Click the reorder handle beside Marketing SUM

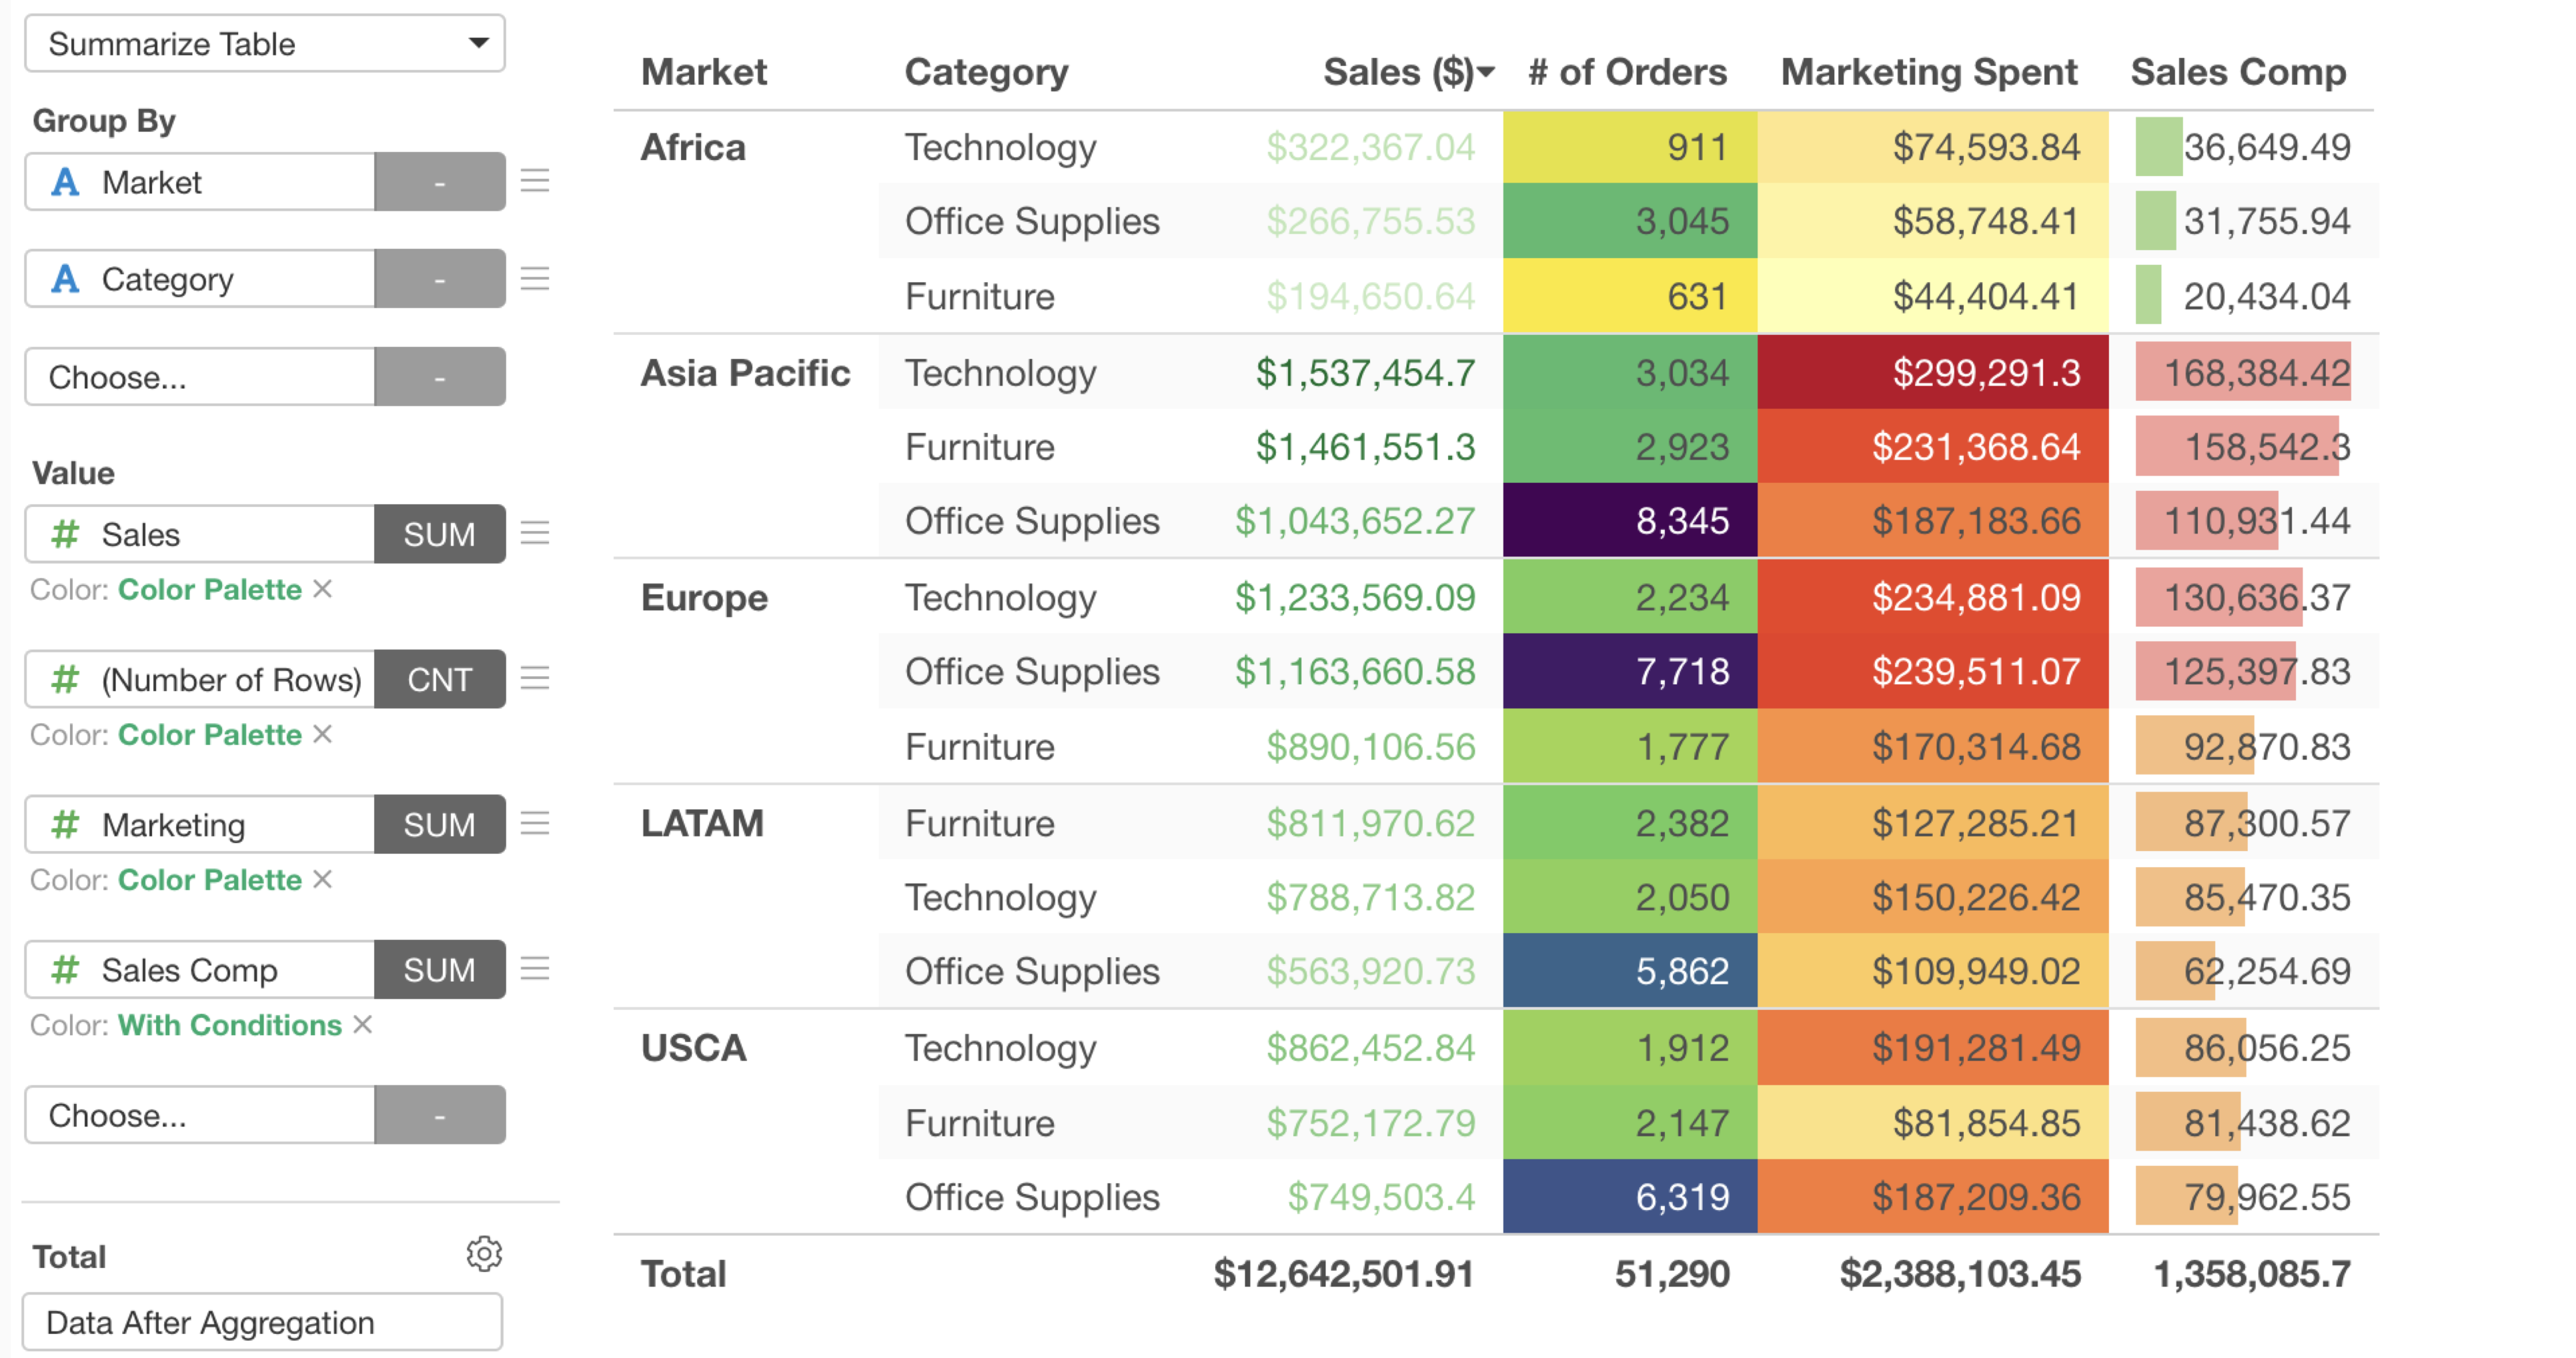pyautogui.click(x=535, y=823)
